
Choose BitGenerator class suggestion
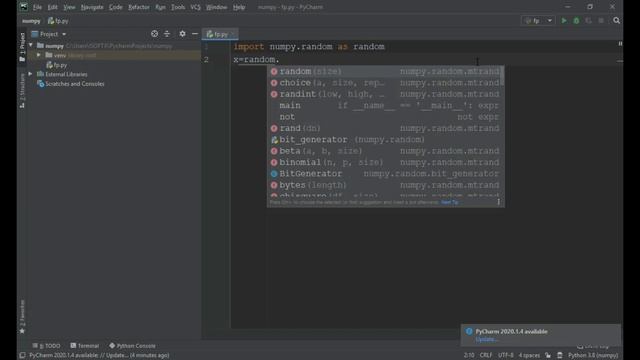[x=385, y=174]
